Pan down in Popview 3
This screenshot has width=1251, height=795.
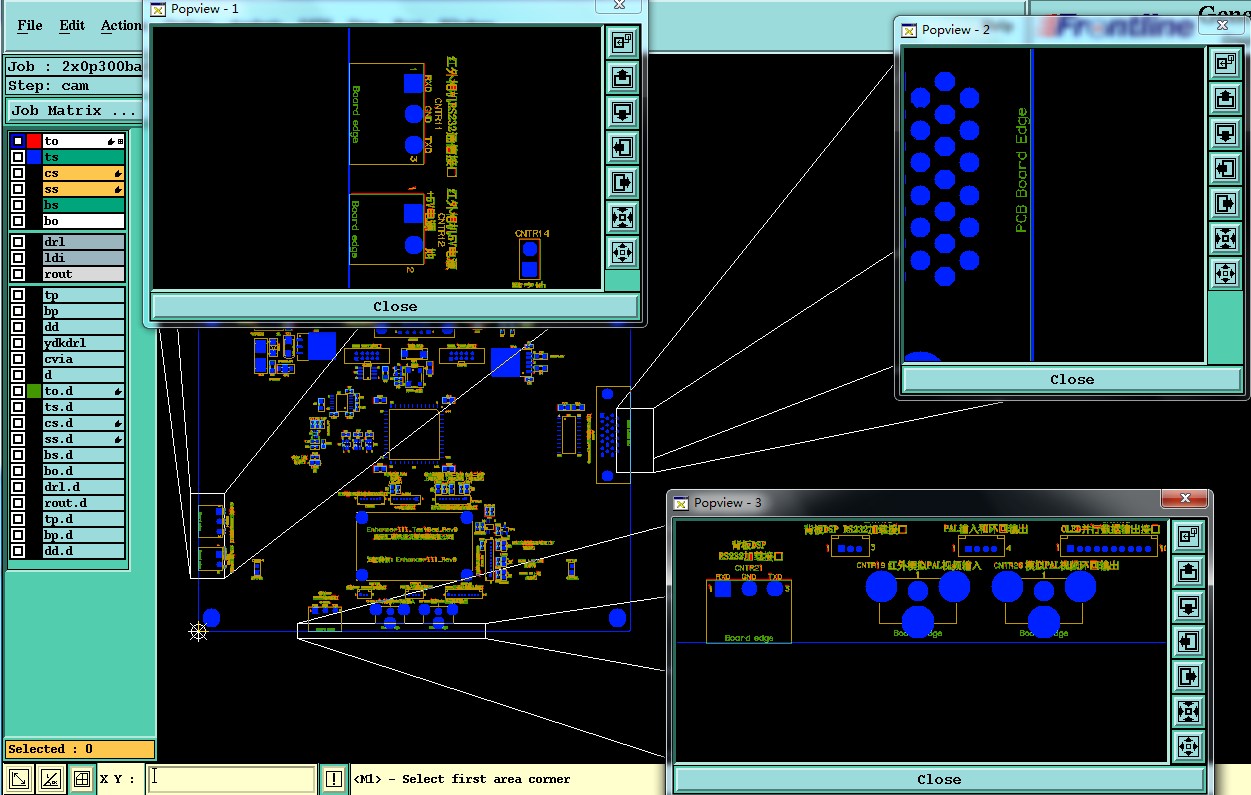pyautogui.click(x=1188, y=606)
